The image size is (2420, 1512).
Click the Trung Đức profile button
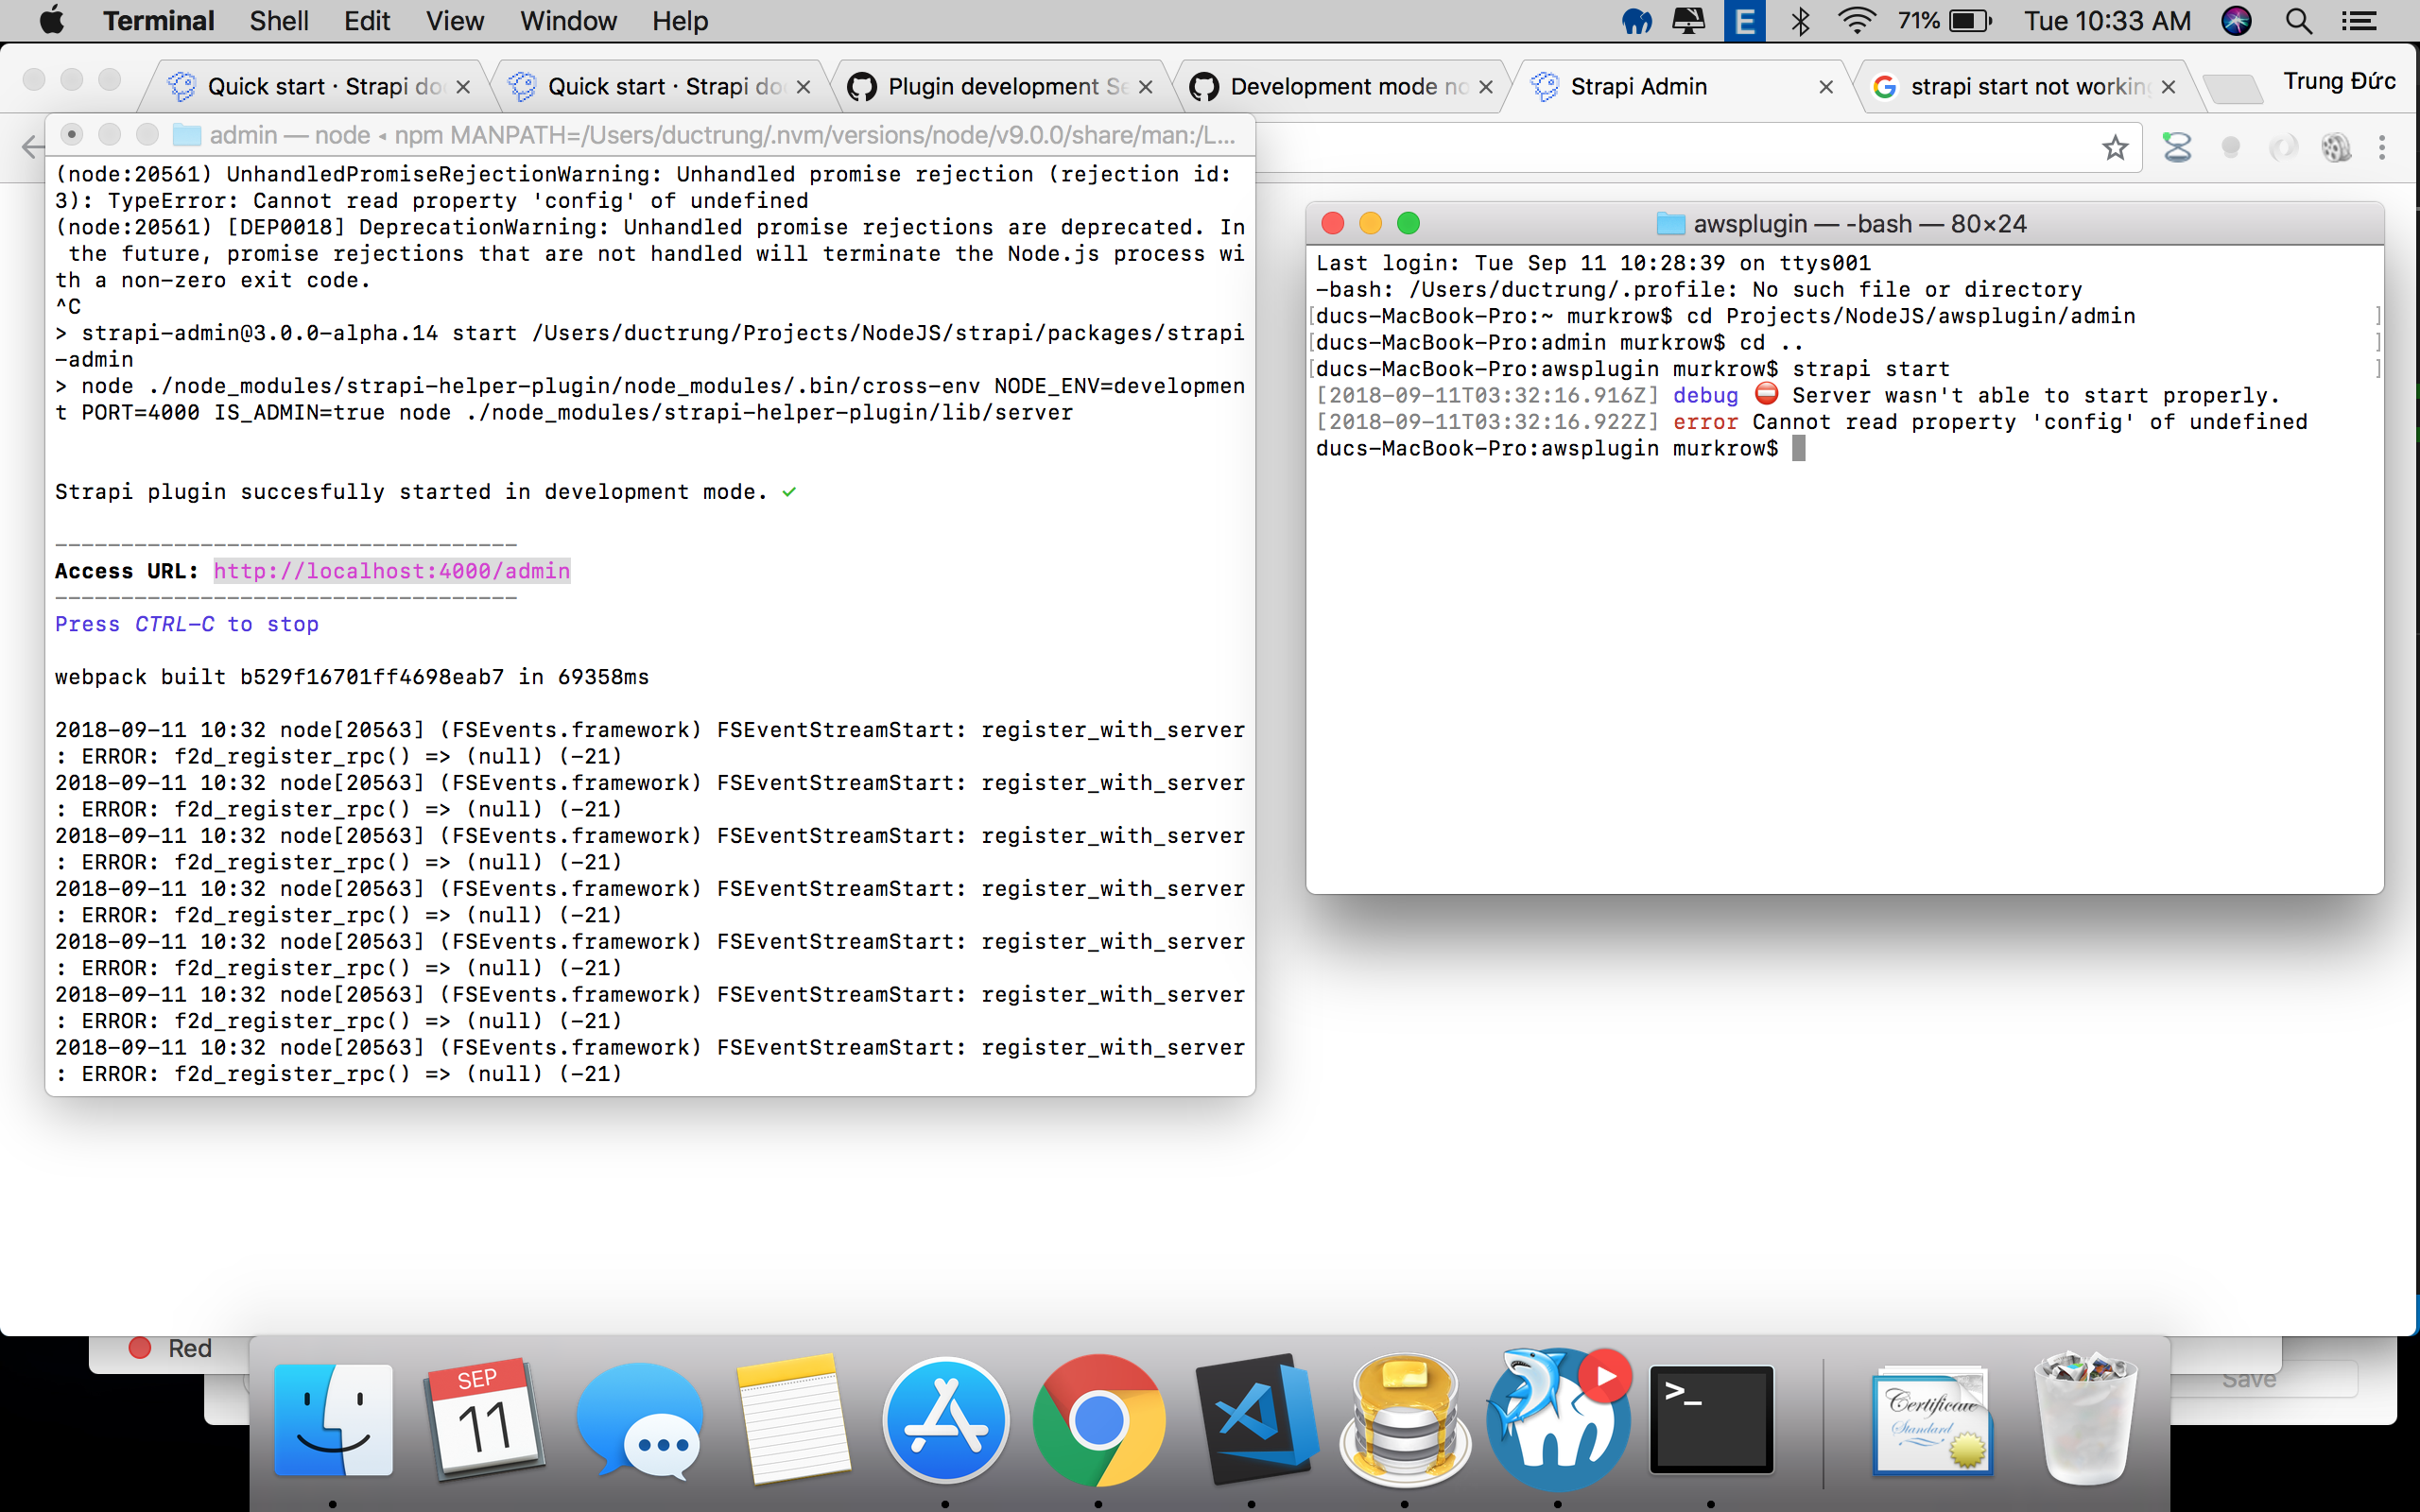(2339, 81)
